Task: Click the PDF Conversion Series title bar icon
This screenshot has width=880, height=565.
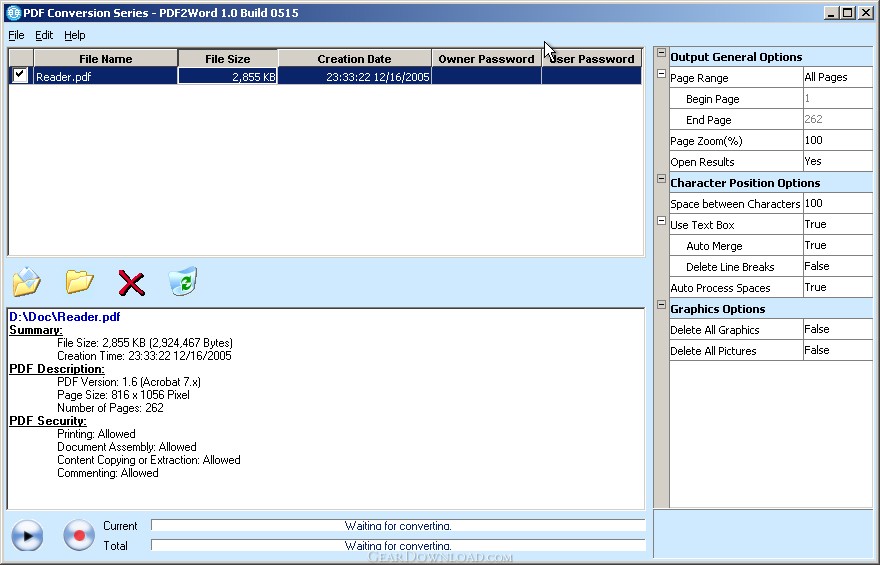Action: pos(13,13)
